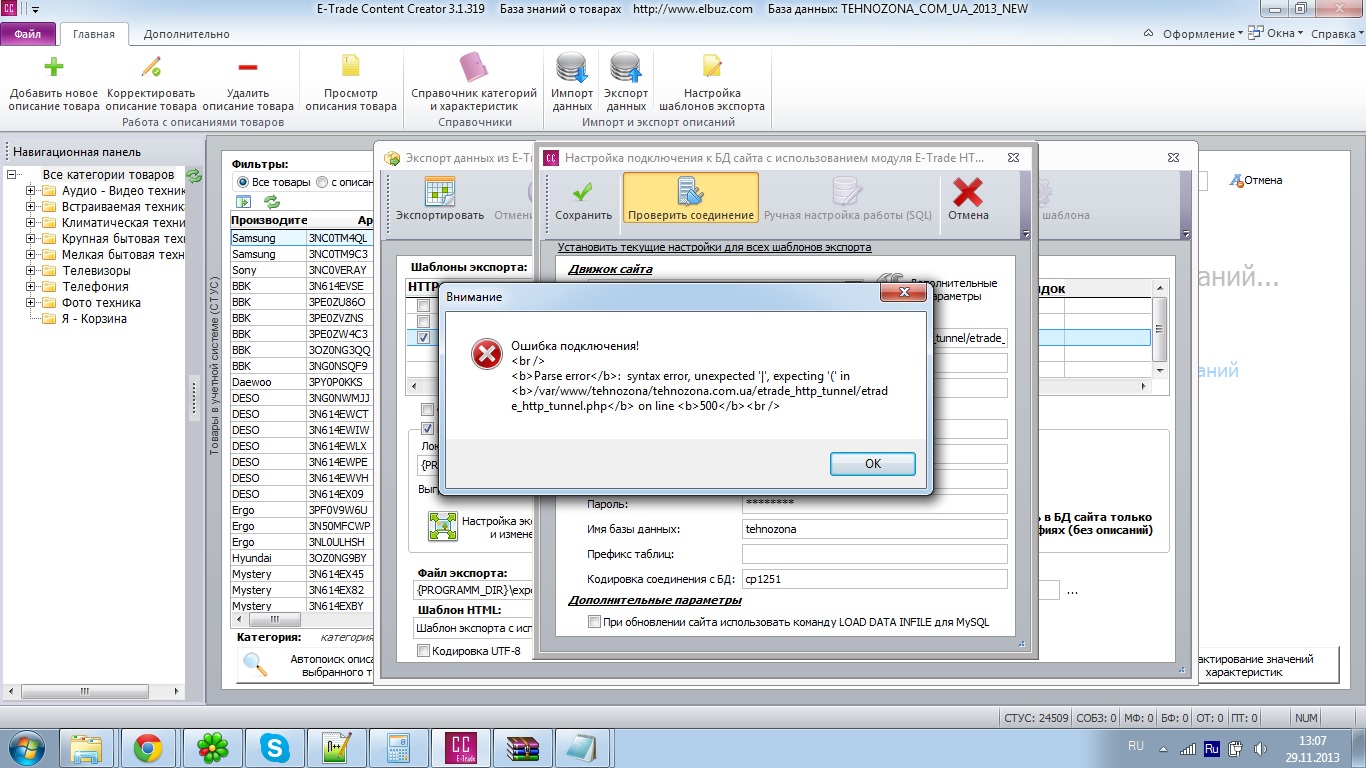Tick the second checkbox in export templates list
Image resolution: width=1366 pixels, height=768 pixels.
pos(424,321)
